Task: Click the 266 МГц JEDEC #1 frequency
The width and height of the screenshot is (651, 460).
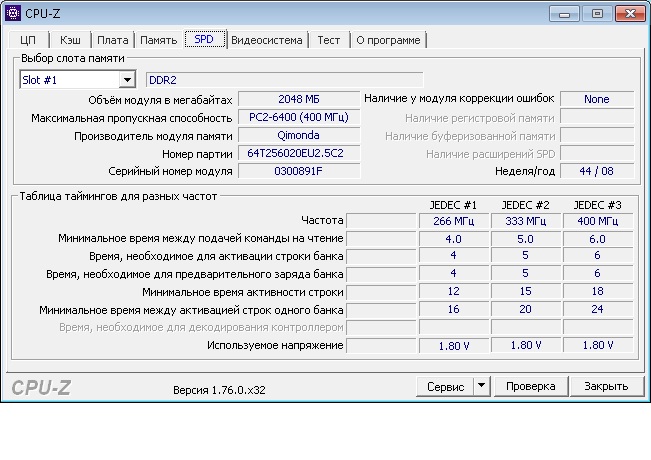Action: coord(453,221)
